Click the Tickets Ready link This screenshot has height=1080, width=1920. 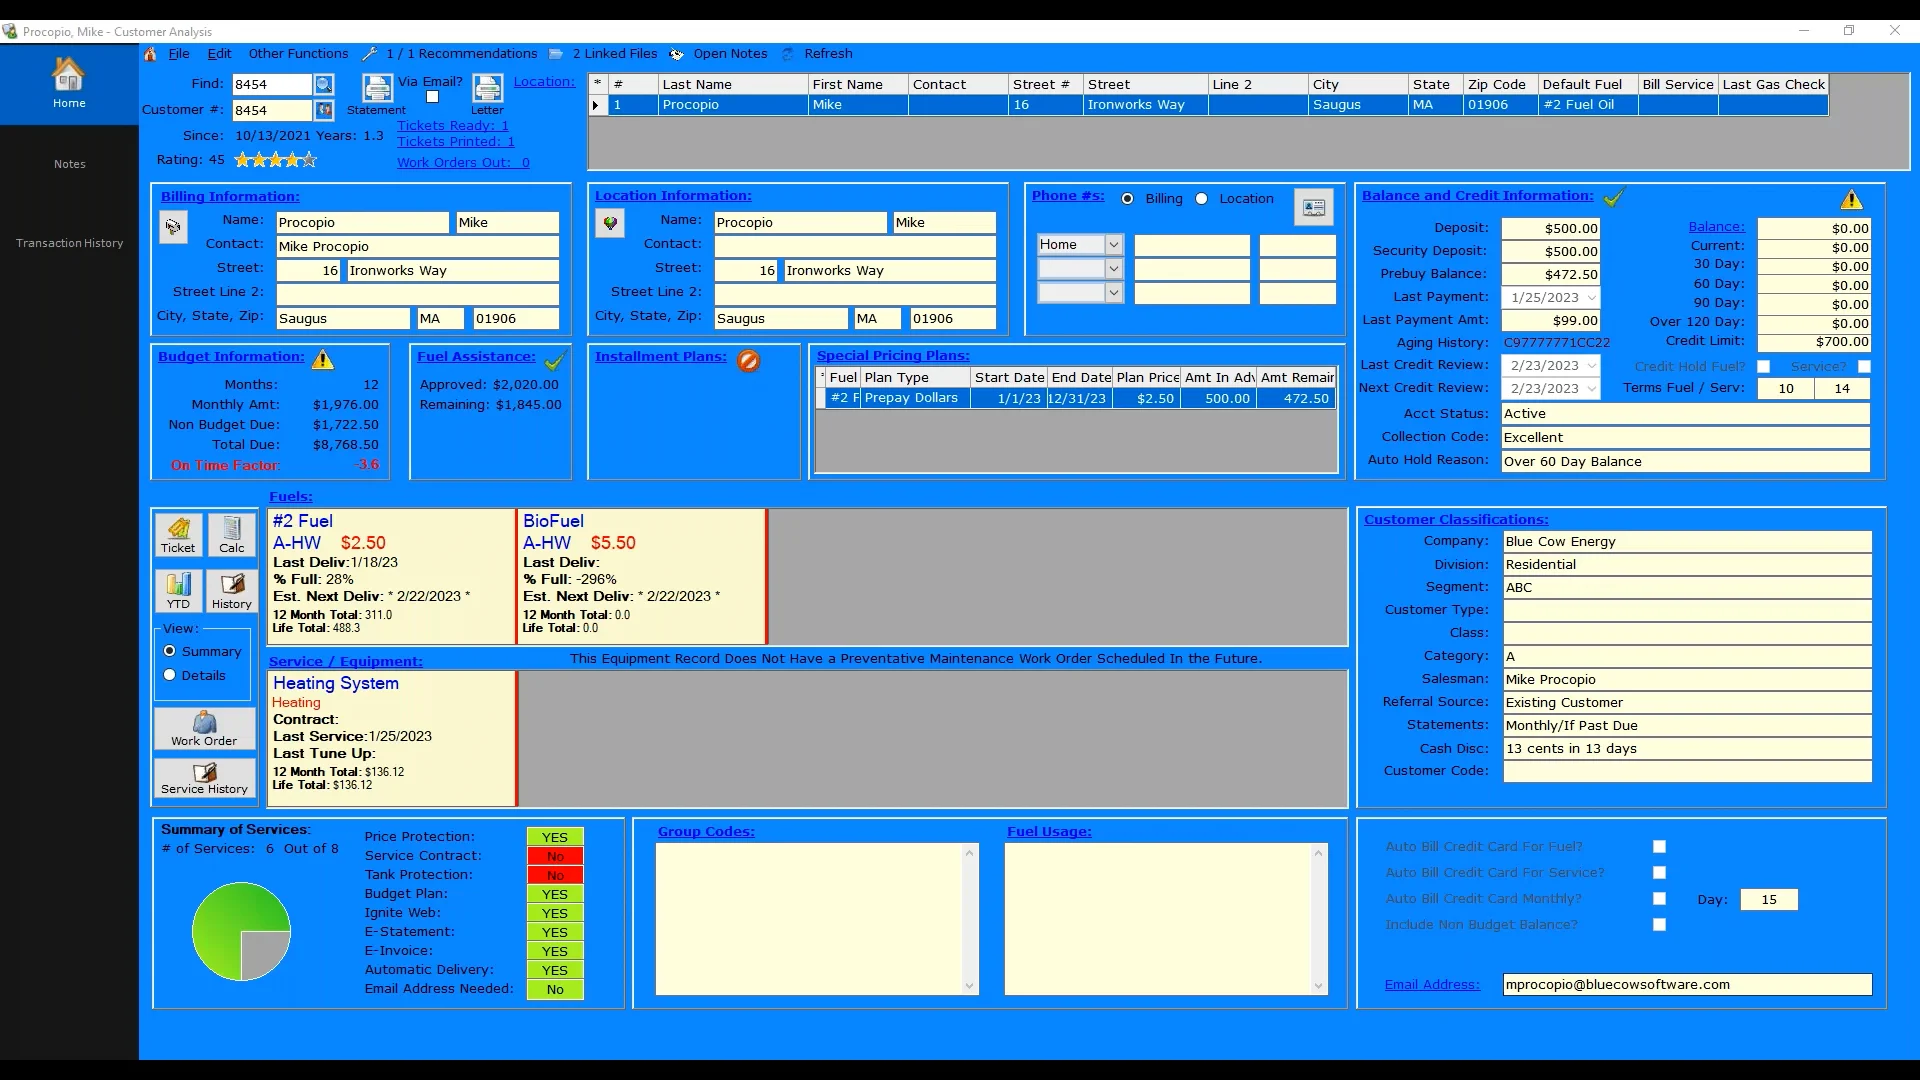point(453,125)
